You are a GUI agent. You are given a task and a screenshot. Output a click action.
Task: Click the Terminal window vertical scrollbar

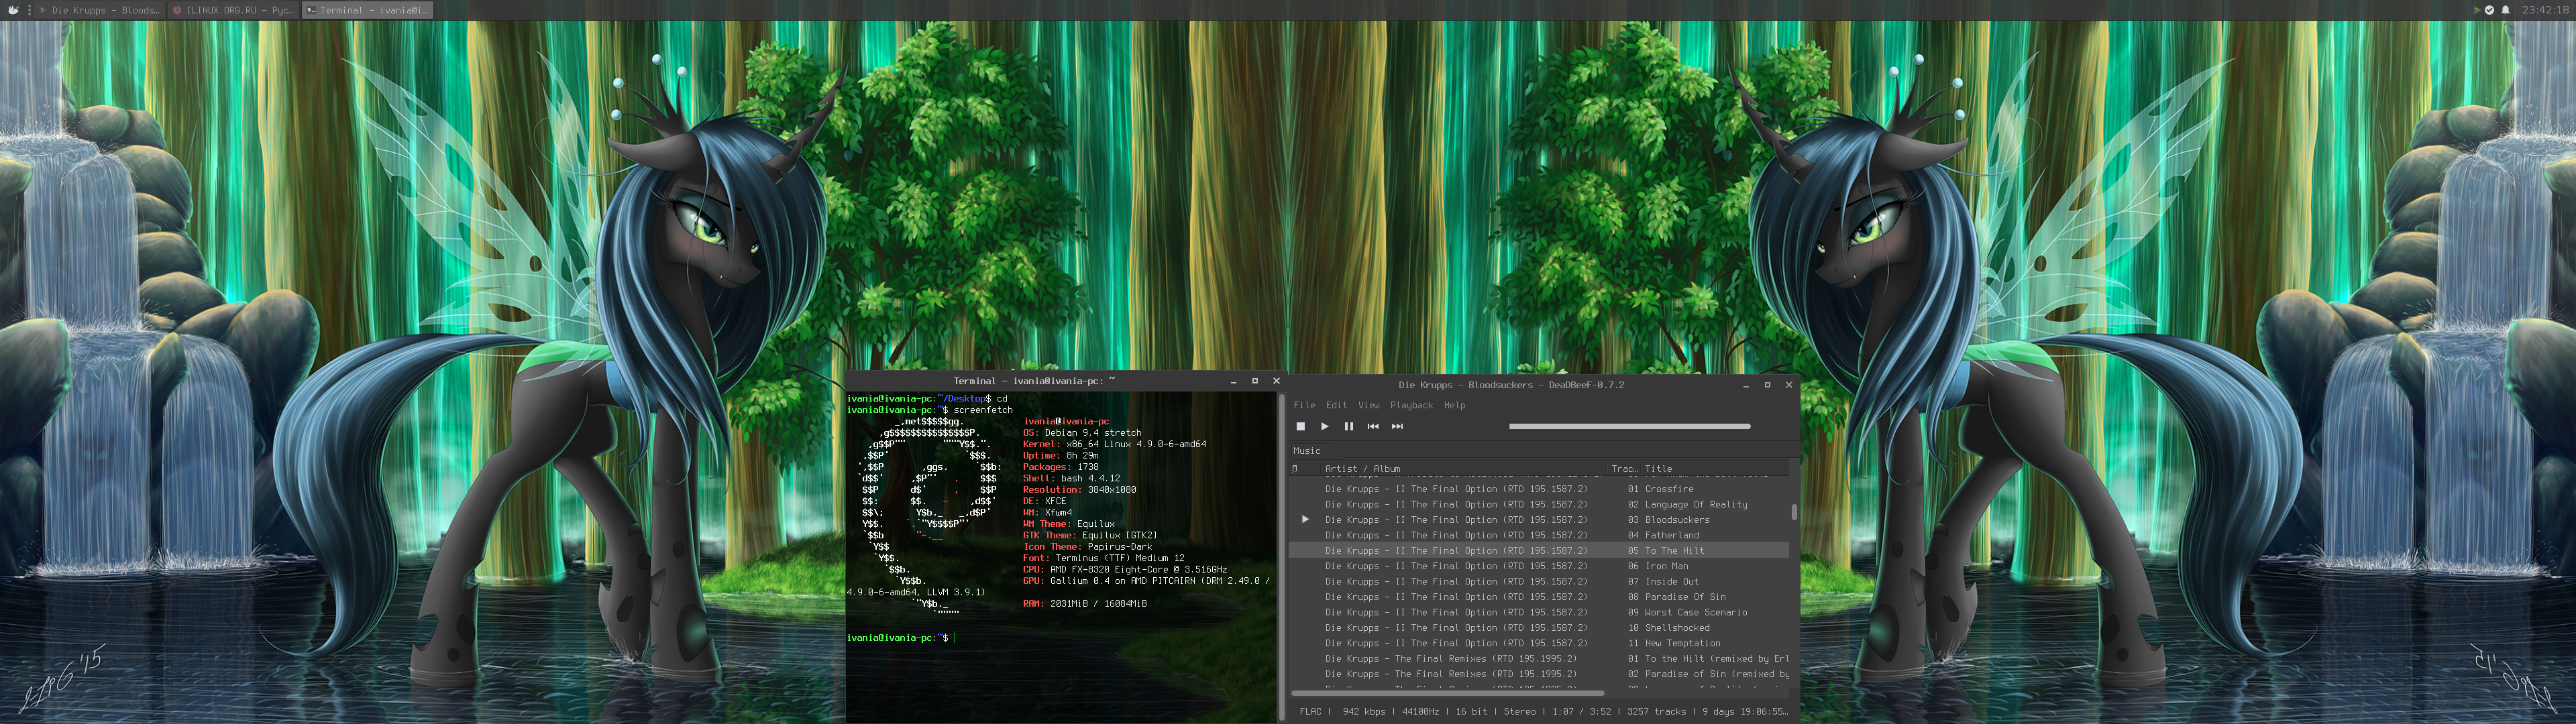(x=1281, y=556)
